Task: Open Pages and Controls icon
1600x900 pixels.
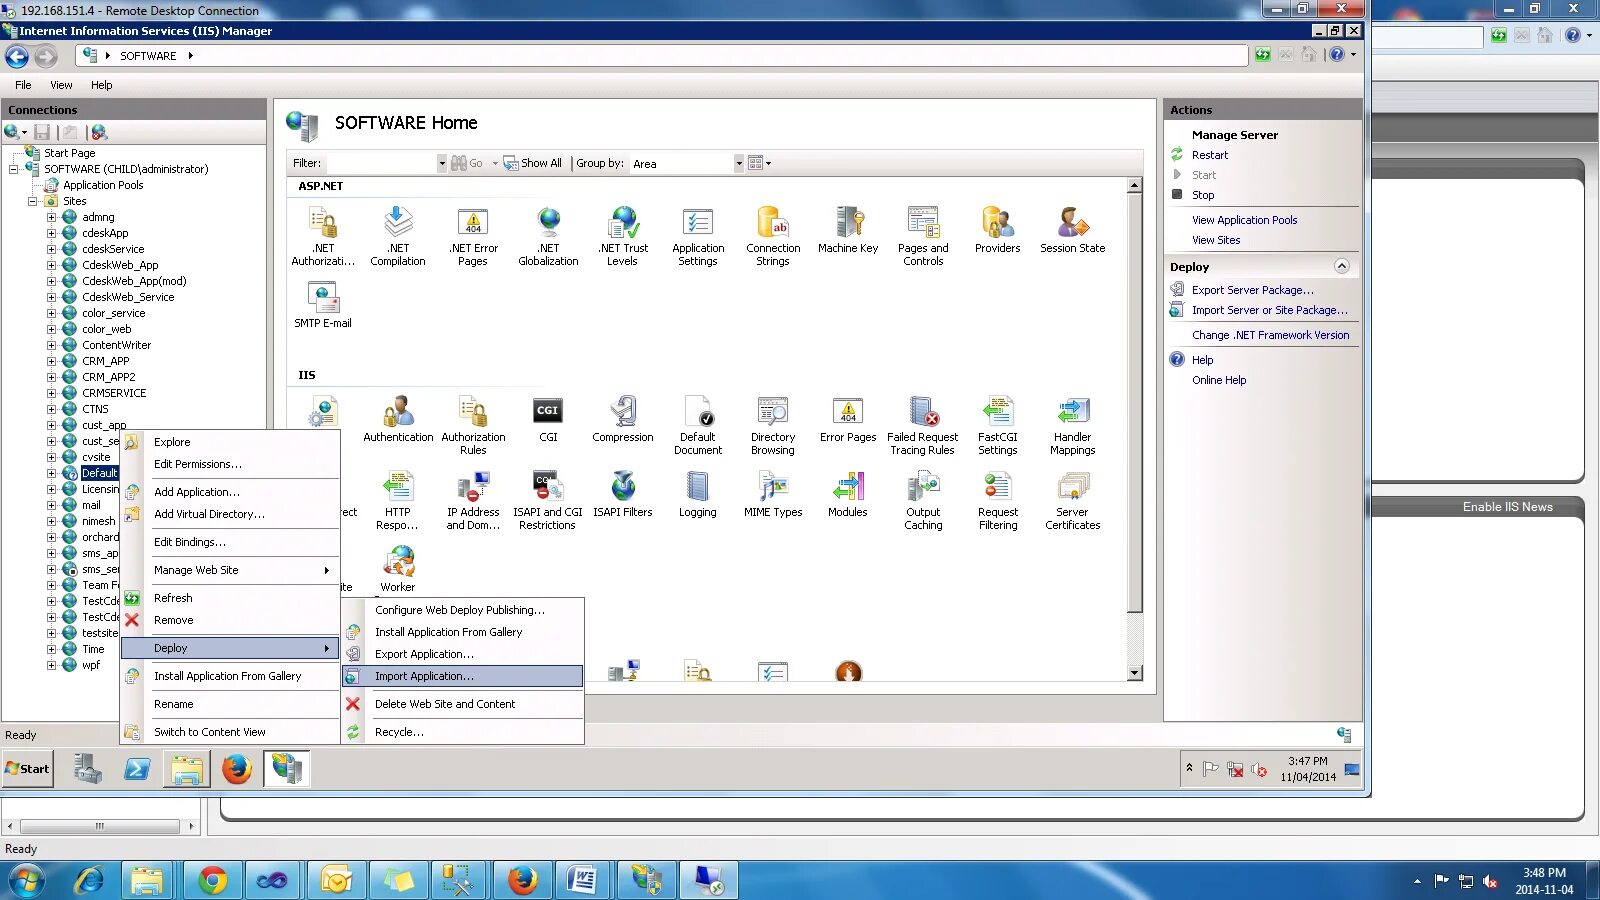Action: tap(923, 236)
